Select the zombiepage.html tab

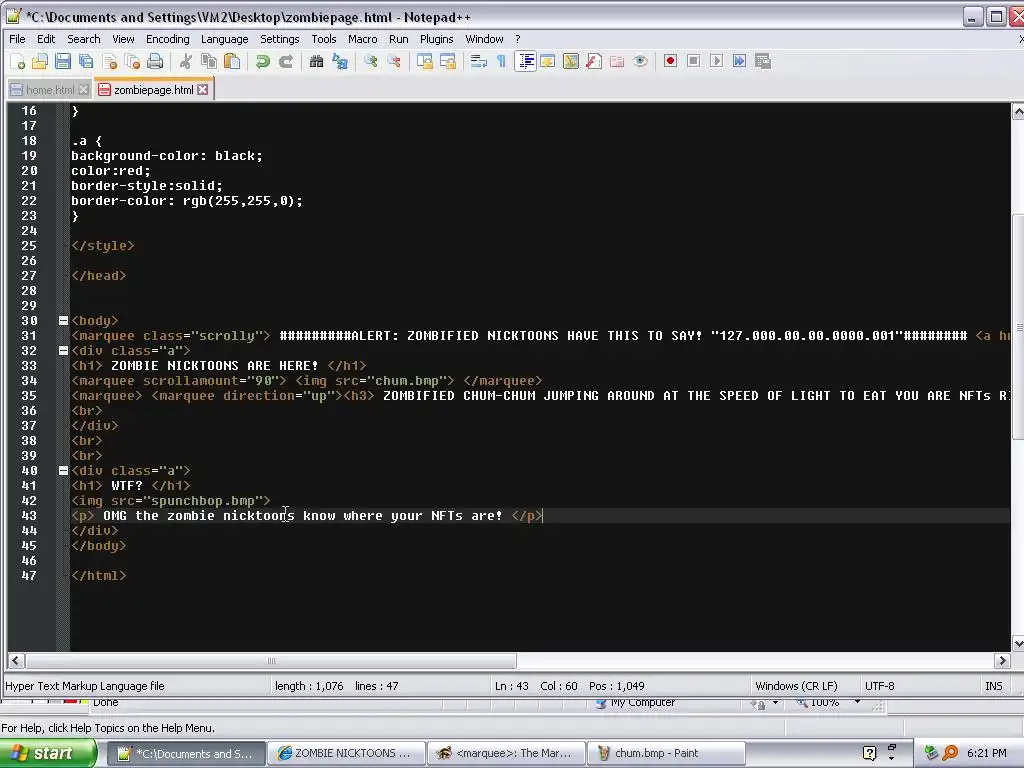pos(153,89)
